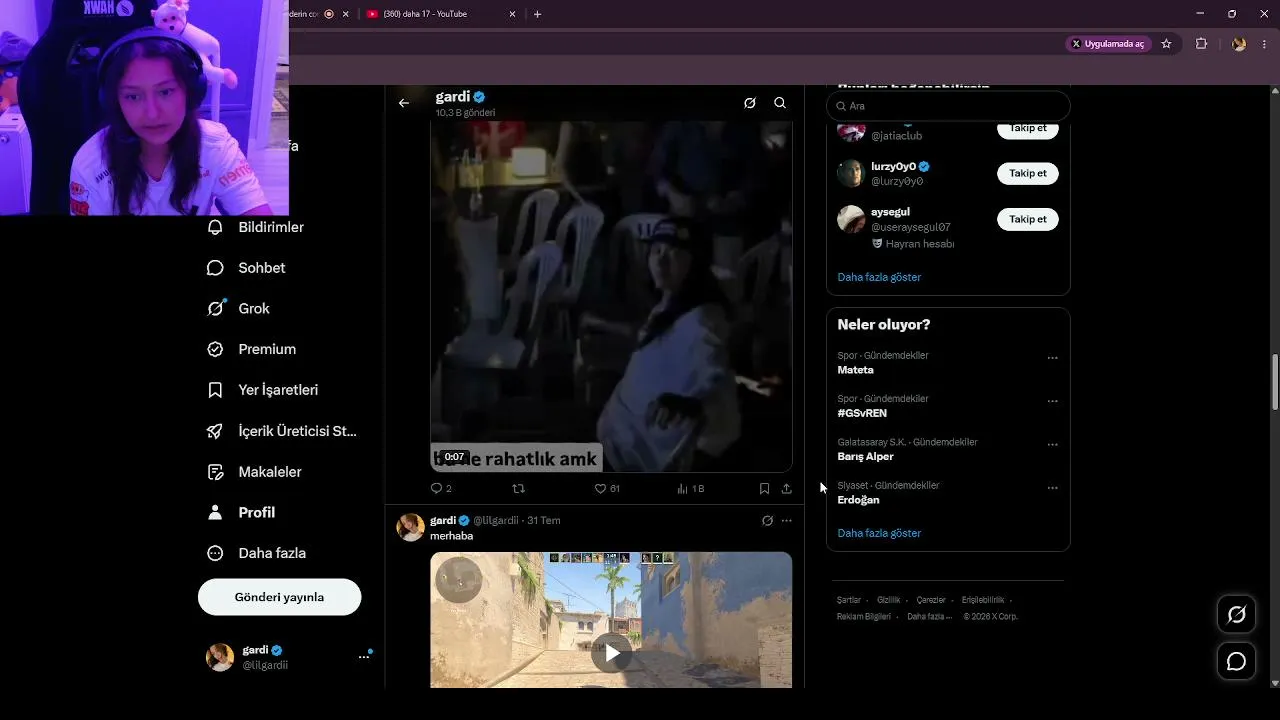The width and height of the screenshot is (1280, 720).
Task: Open more options for the #GSvREN trend
Action: (1052, 401)
